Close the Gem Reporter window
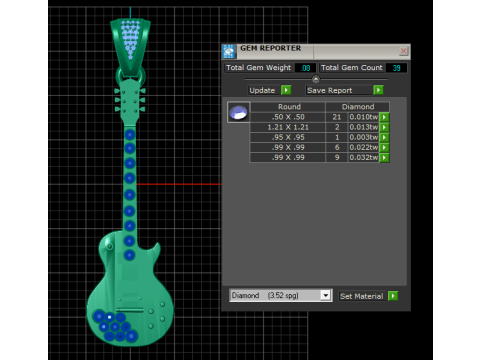480x360 pixels. (403, 51)
